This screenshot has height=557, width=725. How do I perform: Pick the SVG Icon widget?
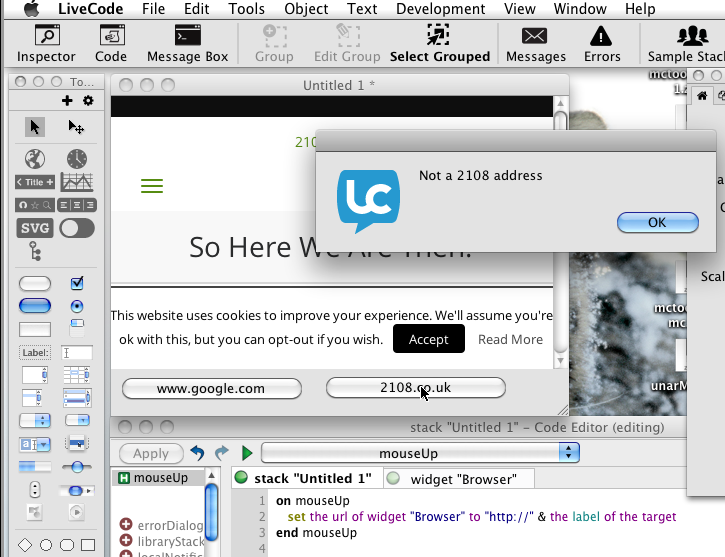[35, 228]
